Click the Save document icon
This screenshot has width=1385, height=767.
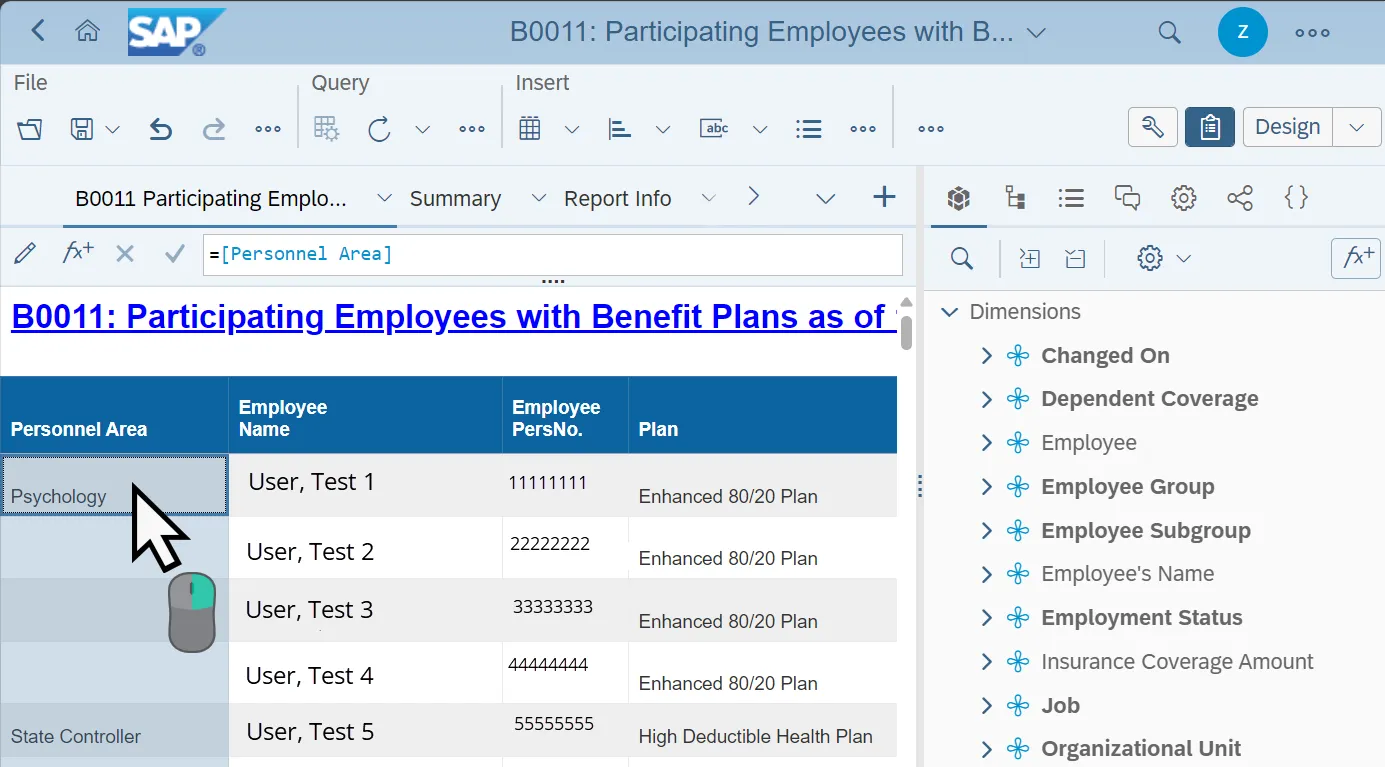(81, 129)
